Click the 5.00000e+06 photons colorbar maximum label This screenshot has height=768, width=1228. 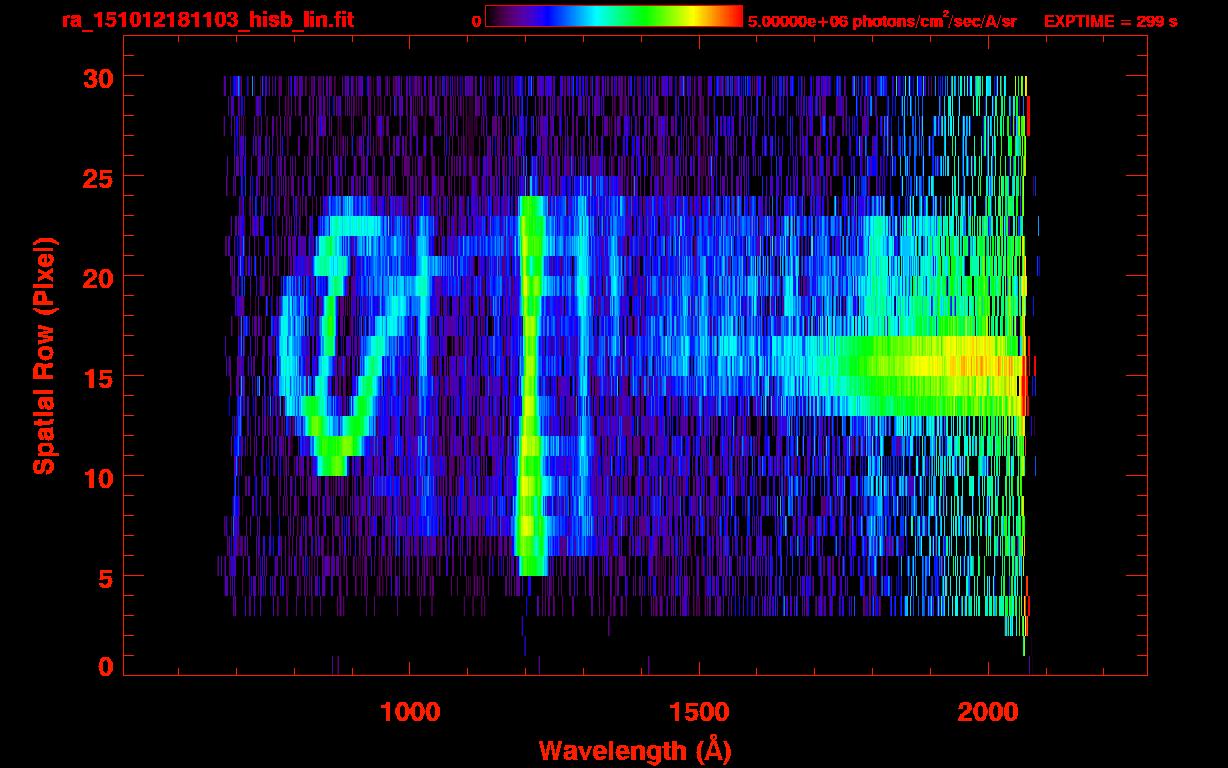point(882,19)
